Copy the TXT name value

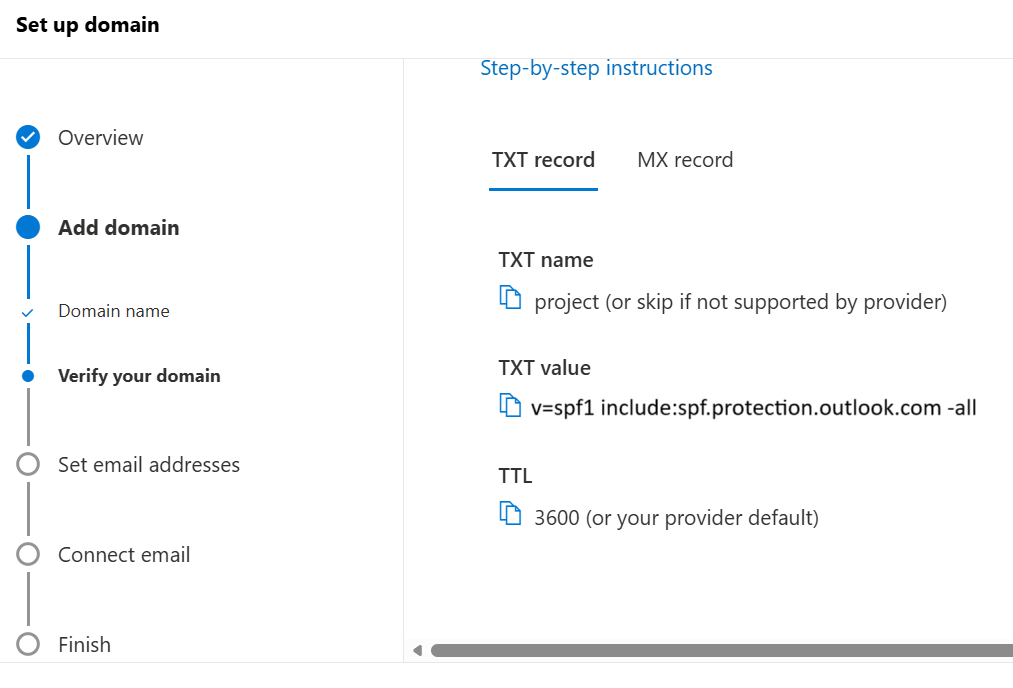pyautogui.click(x=510, y=298)
